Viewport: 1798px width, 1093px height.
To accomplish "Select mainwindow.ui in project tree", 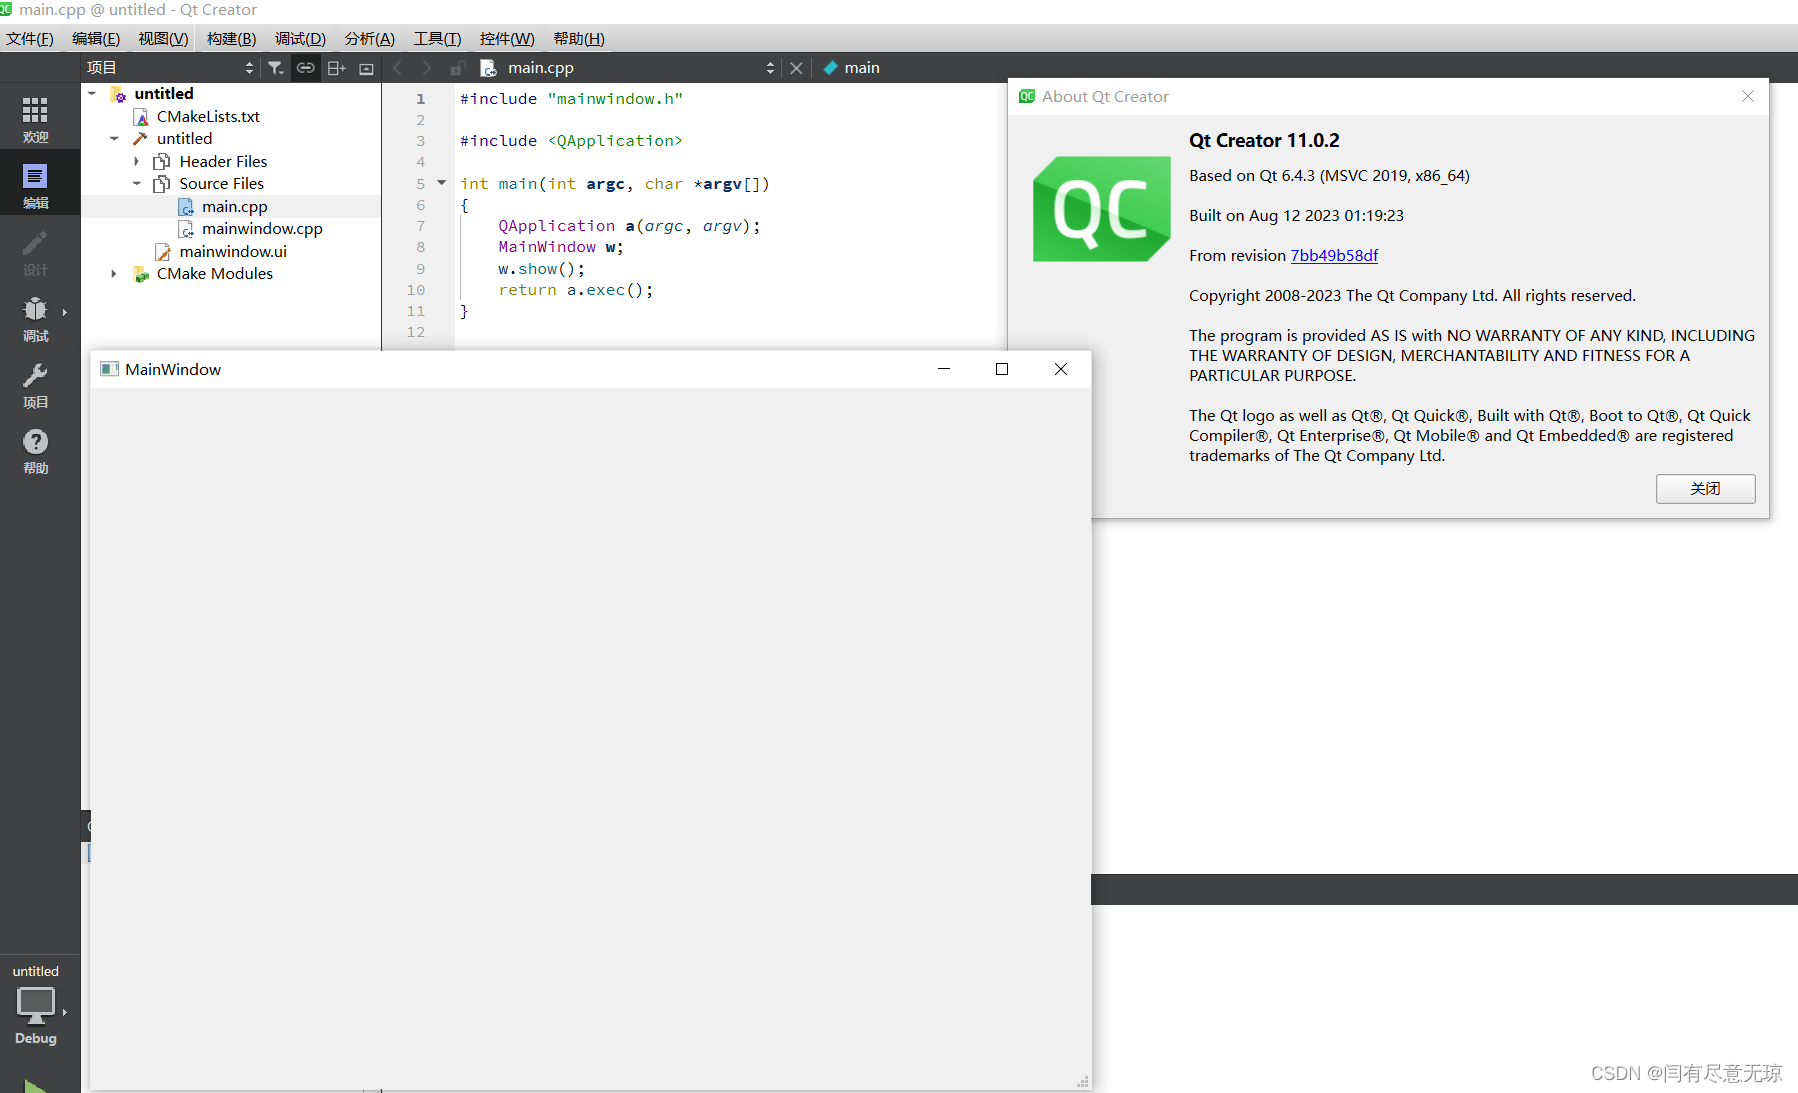I will pos(233,252).
